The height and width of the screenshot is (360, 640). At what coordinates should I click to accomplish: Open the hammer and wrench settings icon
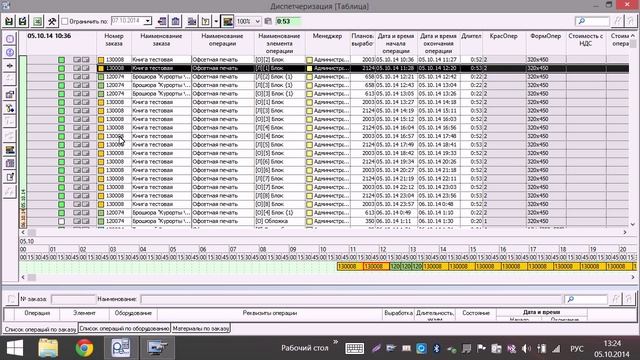tap(52, 21)
